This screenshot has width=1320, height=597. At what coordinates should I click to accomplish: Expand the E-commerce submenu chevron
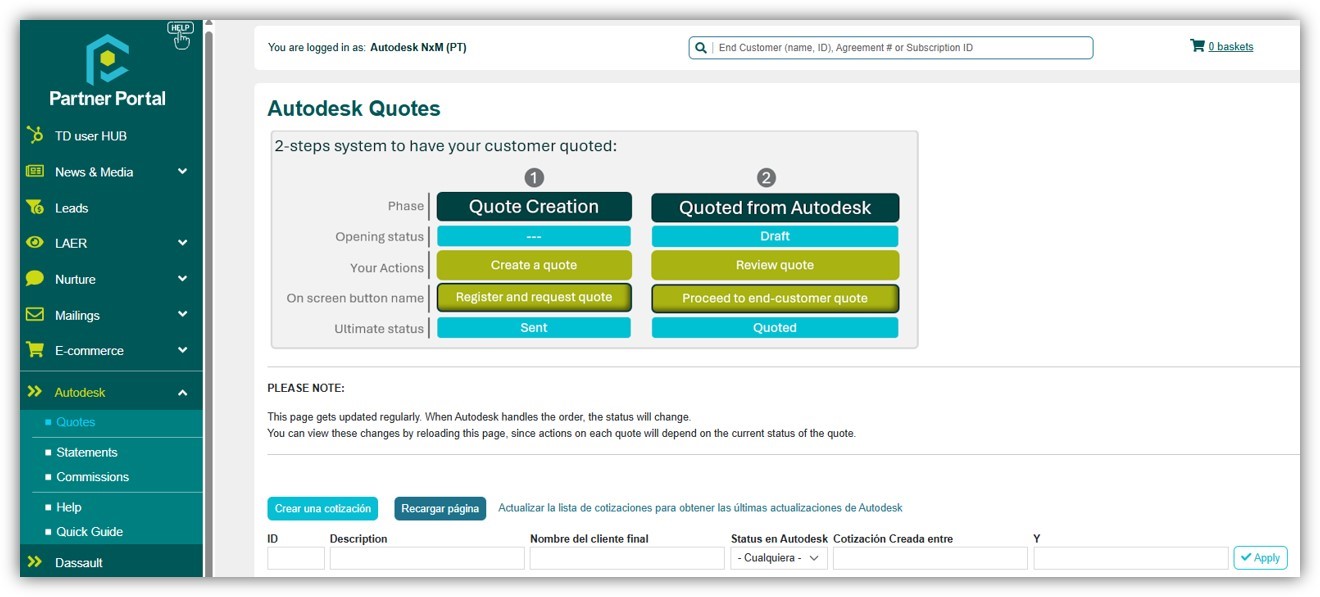[x=182, y=350]
